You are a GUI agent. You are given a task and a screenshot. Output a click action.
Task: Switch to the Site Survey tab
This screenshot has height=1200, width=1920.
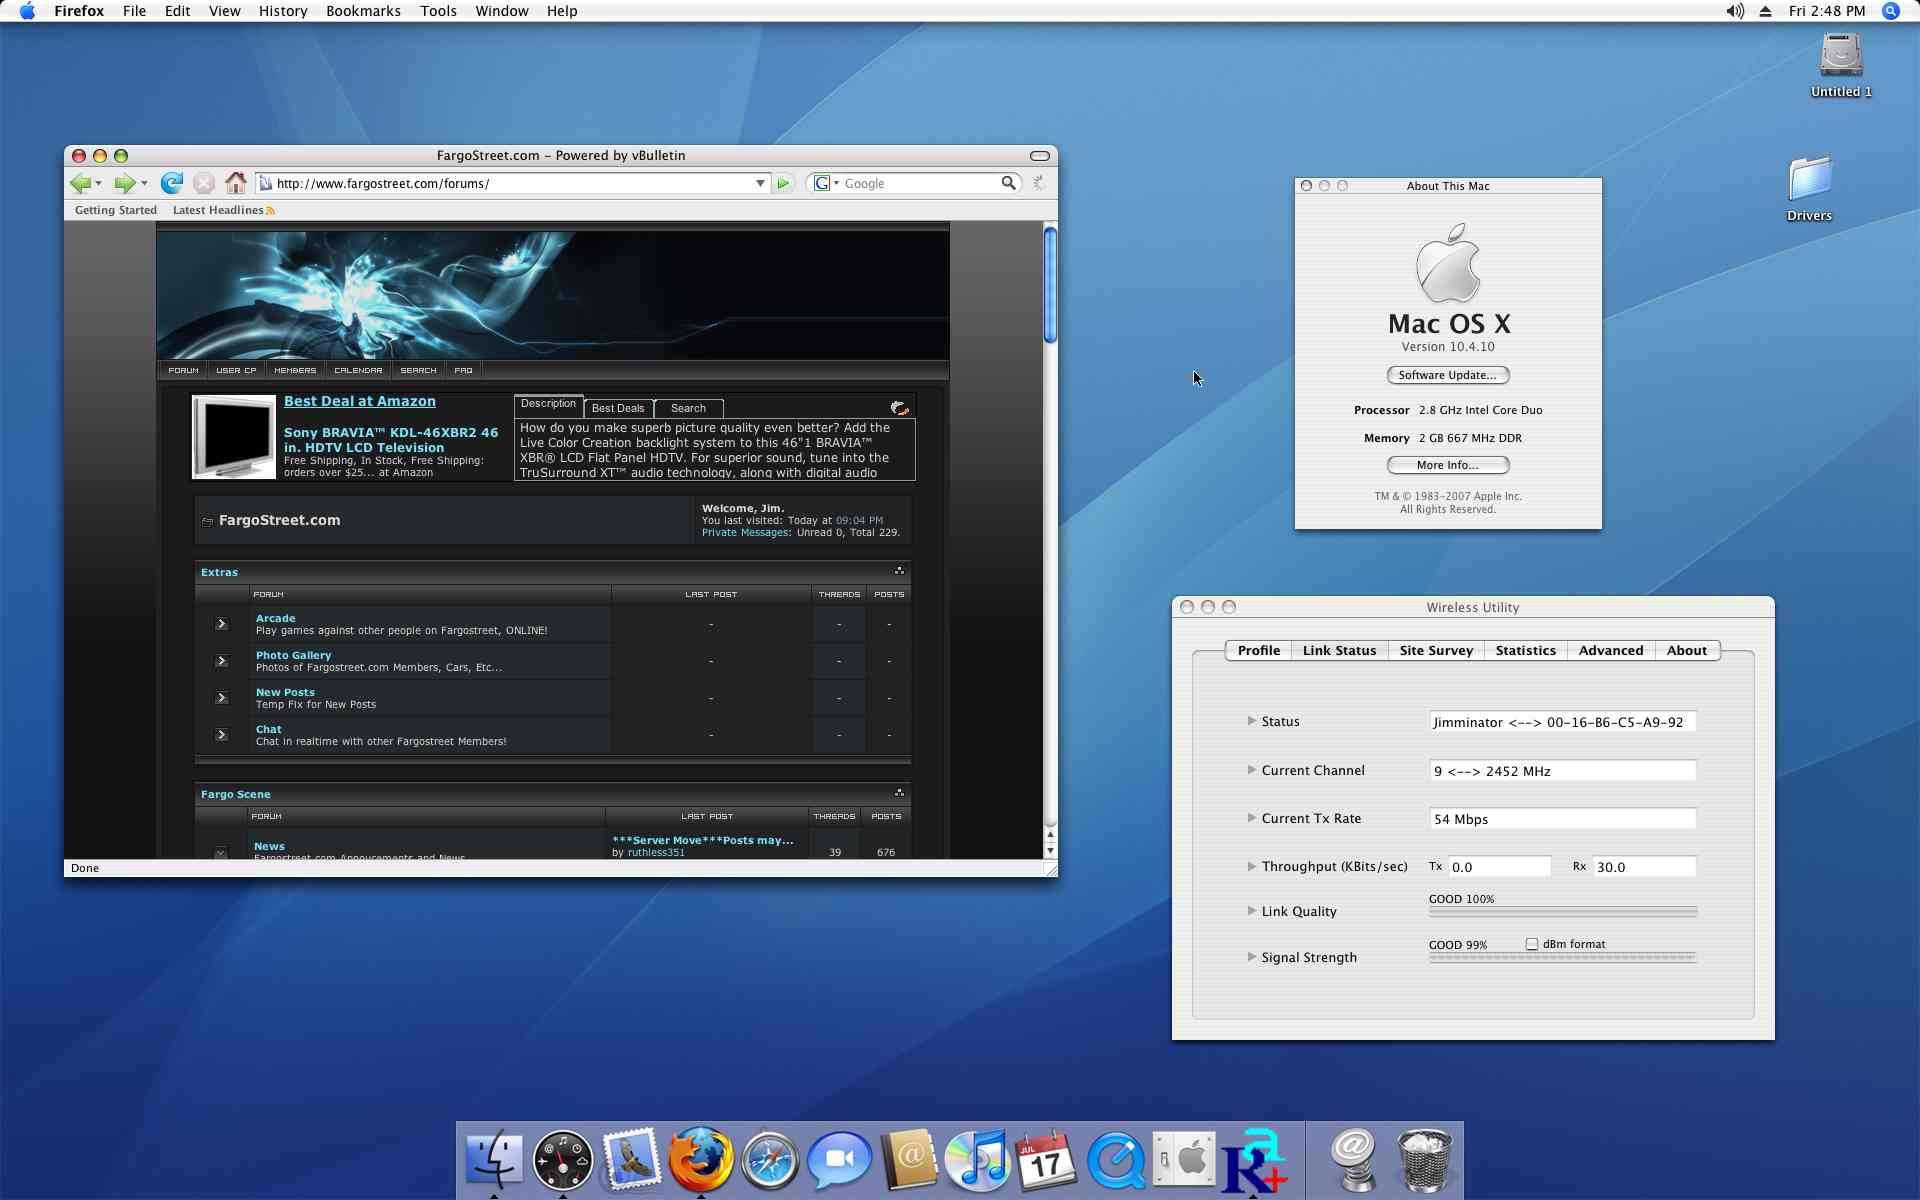tap(1436, 650)
